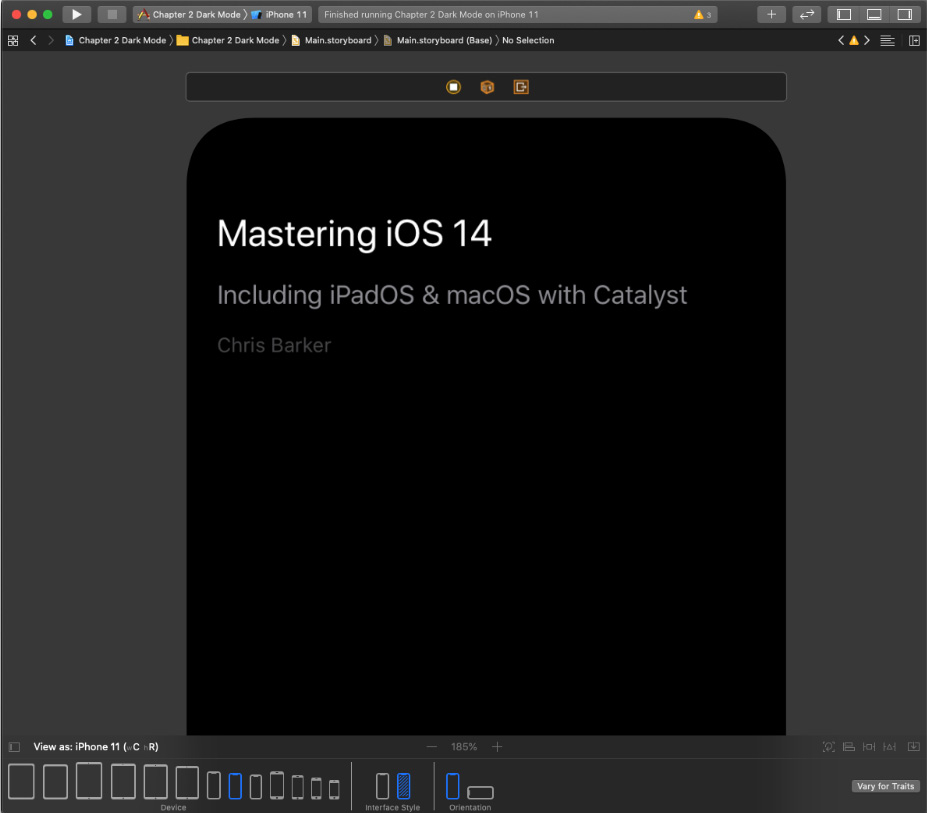Click the Finished running activity status
Image resolution: width=927 pixels, height=813 pixels.
tap(431, 15)
